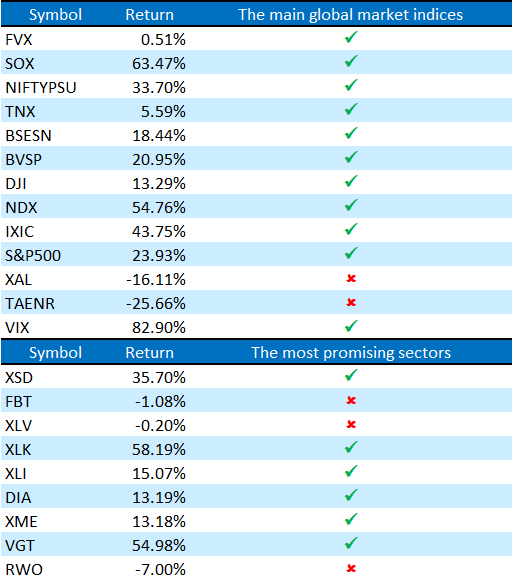Click the green checkmark in the FVX row
Image resolution: width=513 pixels, height=578 pixels.
click(351, 37)
